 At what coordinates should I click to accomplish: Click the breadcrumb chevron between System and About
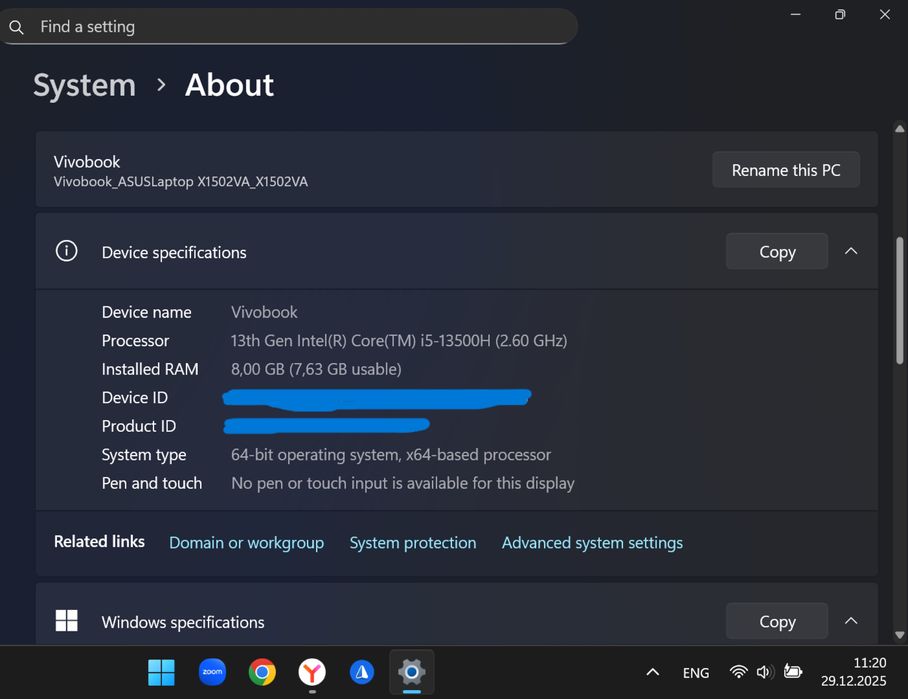pyautogui.click(x=161, y=85)
